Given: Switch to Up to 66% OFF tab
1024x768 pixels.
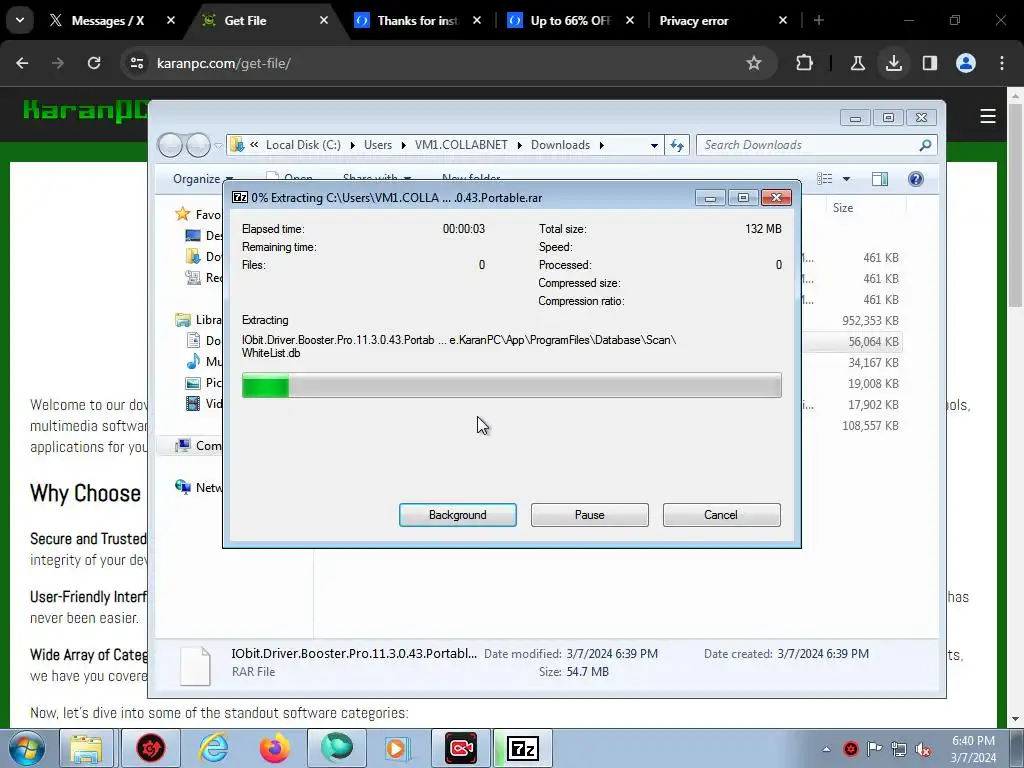Looking at the screenshot, I should (x=569, y=21).
